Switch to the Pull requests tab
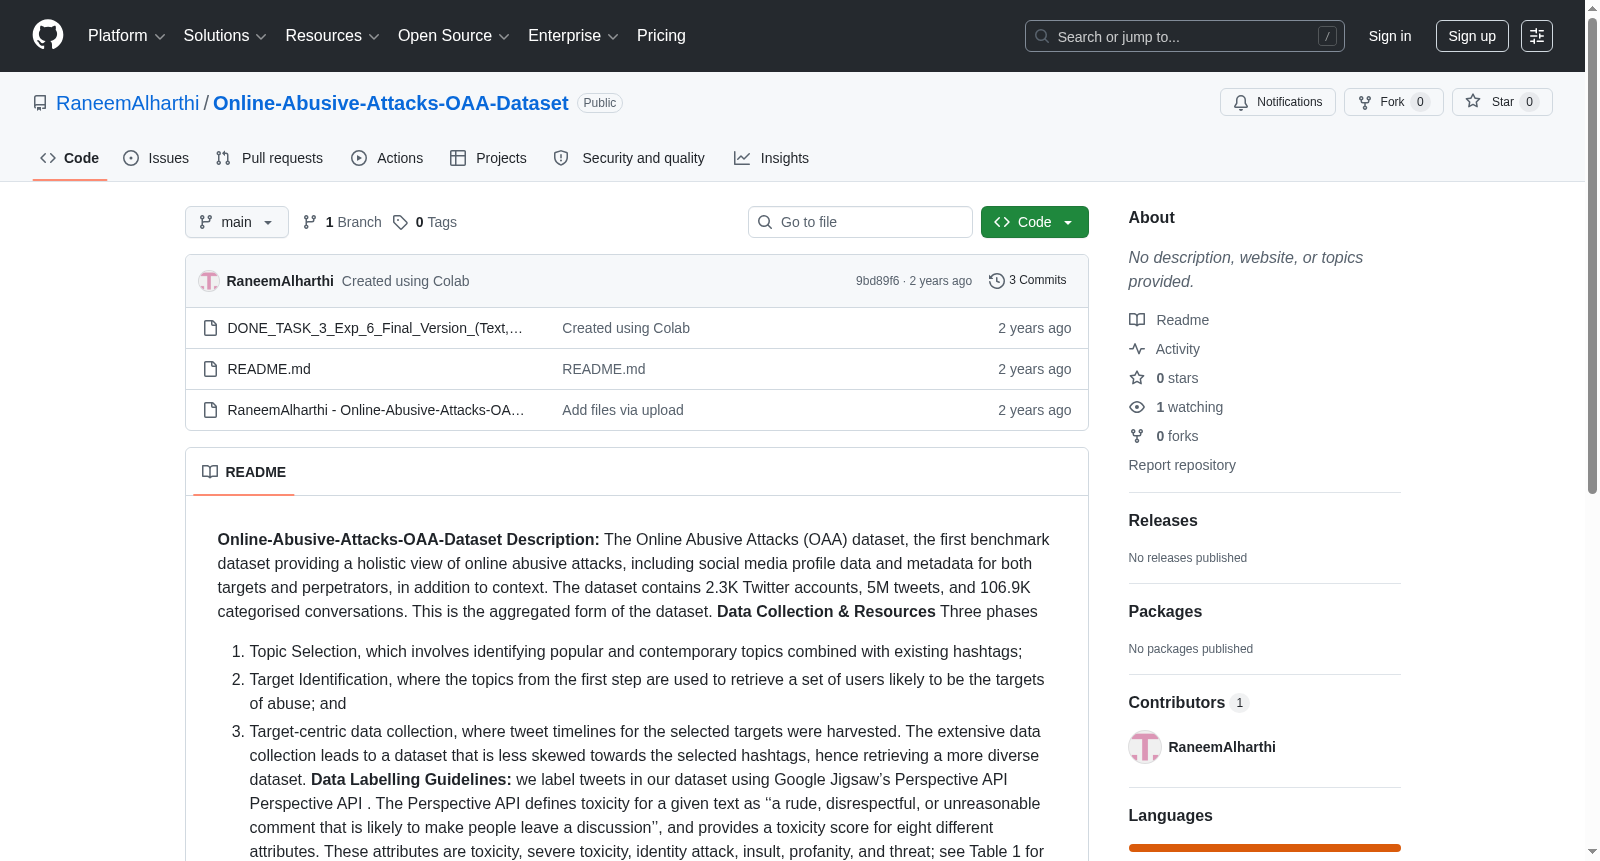Screen dimensions: 1600x861 coord(269,158)
